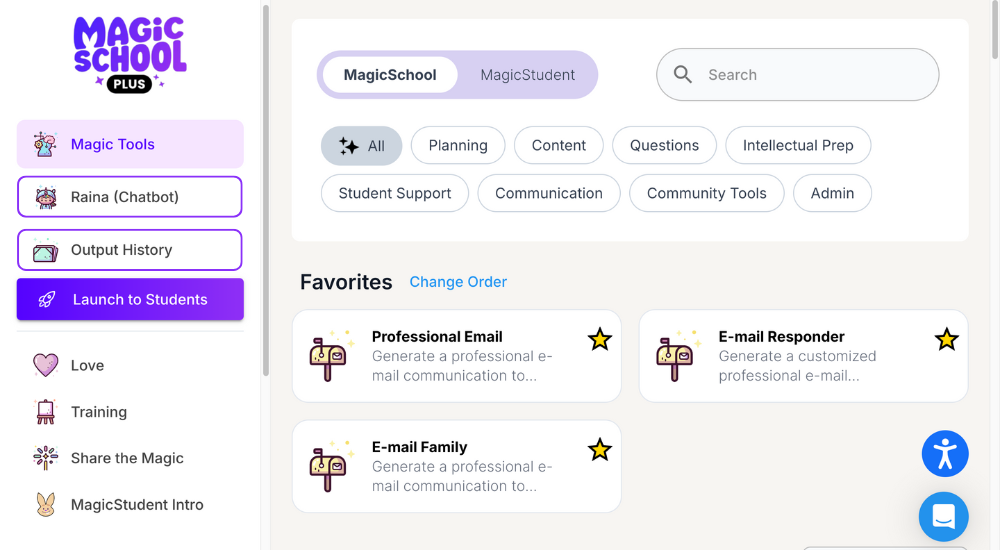Select the MagicSchool tab

tap(390, 75)
